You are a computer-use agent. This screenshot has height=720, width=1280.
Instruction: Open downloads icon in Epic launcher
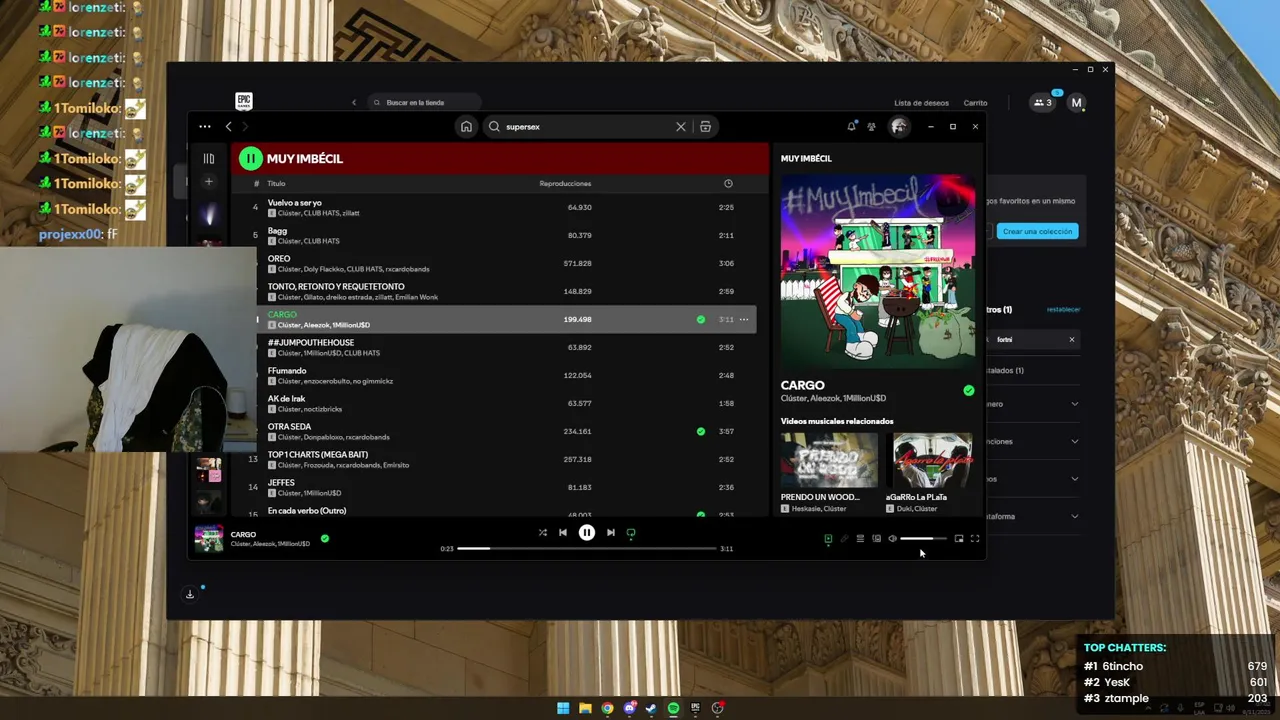coord(190,594)
